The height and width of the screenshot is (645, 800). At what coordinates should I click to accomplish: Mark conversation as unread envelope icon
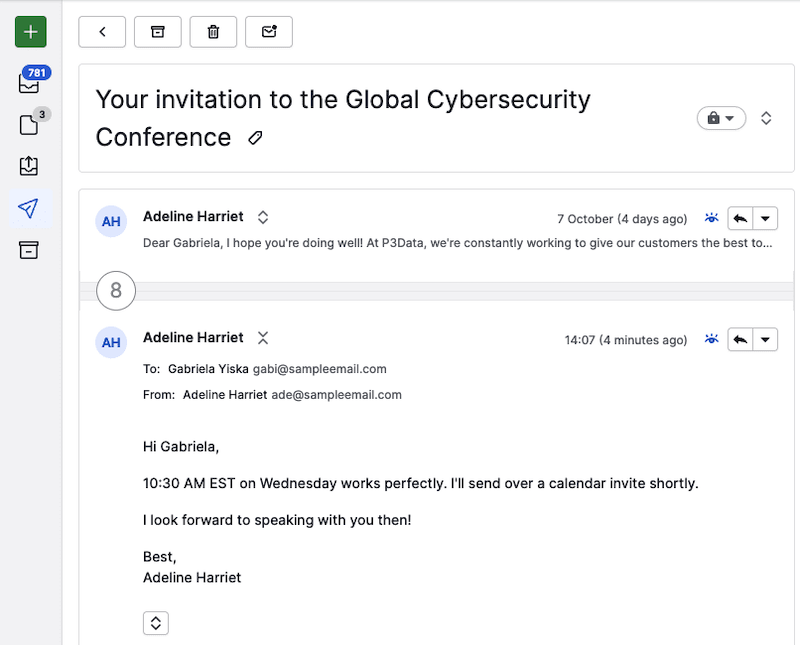click(268, 31)
